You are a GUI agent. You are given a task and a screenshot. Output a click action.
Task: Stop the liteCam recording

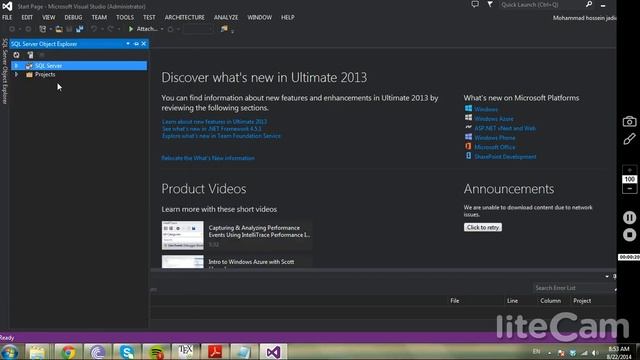point(629,235)
